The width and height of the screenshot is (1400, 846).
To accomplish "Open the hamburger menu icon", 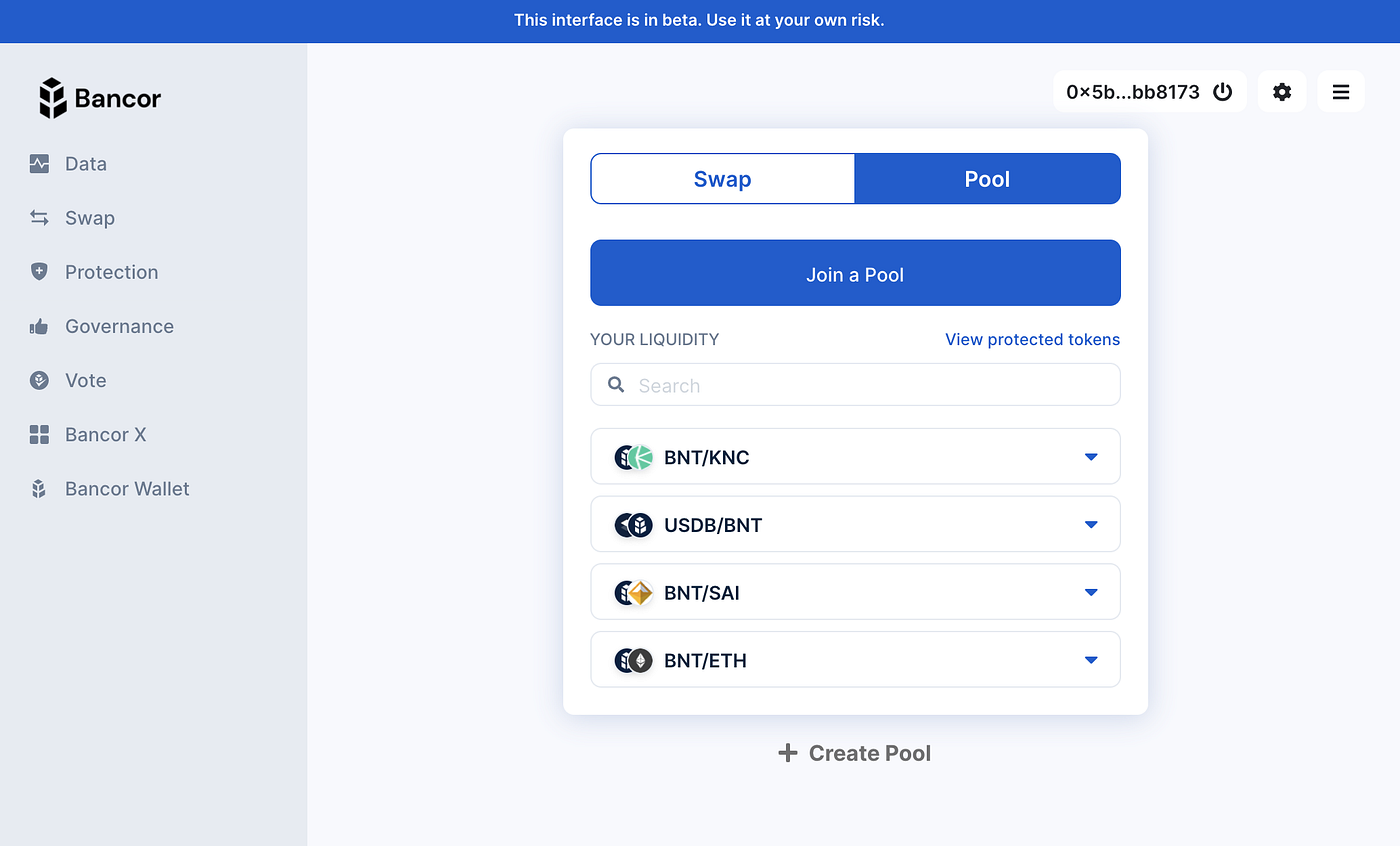I will click(x=1341, y=92).
